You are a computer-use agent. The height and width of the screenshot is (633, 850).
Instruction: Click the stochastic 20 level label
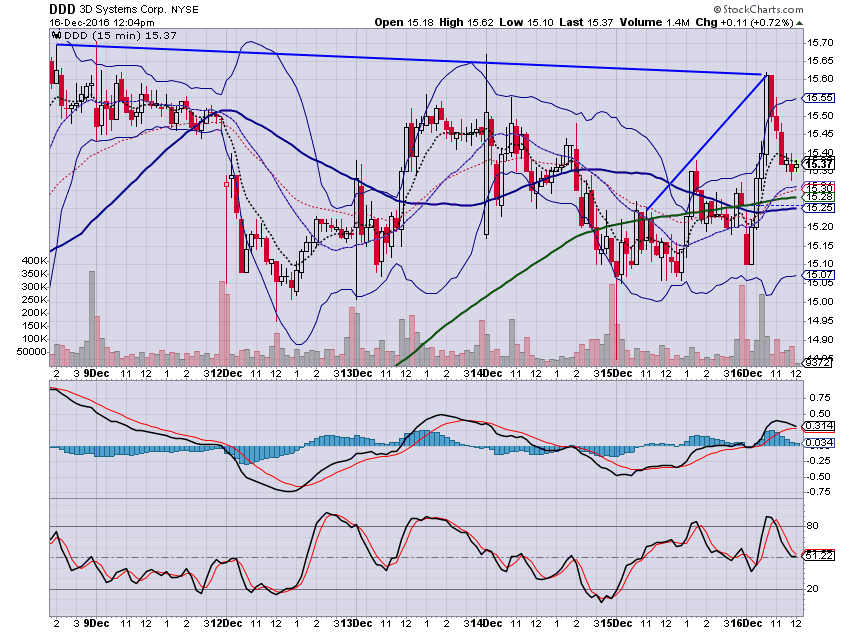tap(812, 589)
